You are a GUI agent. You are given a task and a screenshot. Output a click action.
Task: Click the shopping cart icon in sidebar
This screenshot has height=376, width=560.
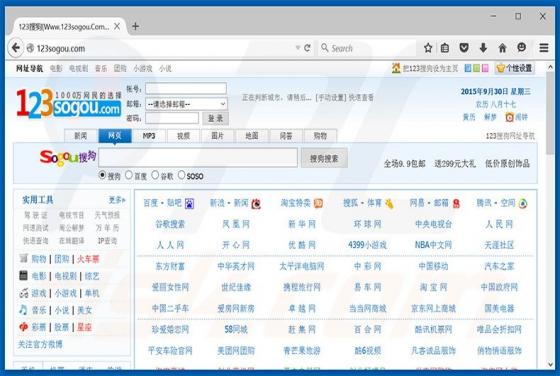[x=24, y=258]
